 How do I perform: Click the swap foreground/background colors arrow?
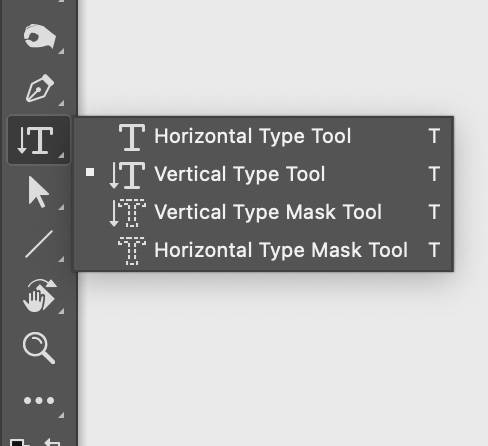52,442
